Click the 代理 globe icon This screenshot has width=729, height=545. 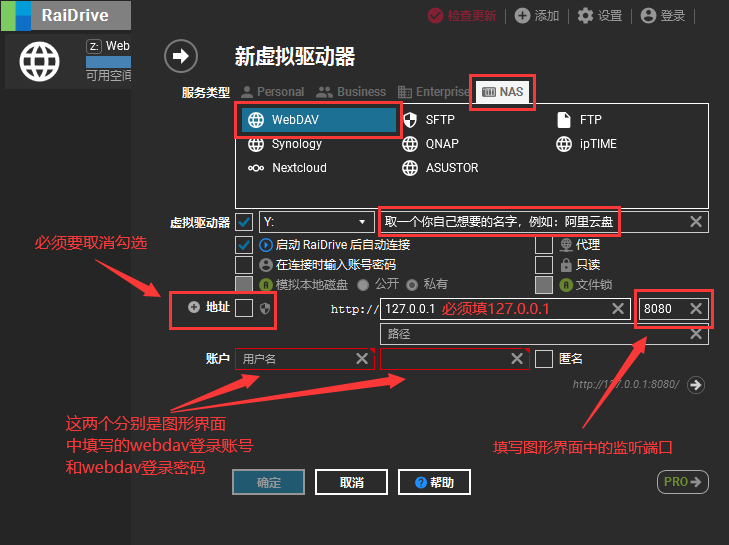pos(566,245)
